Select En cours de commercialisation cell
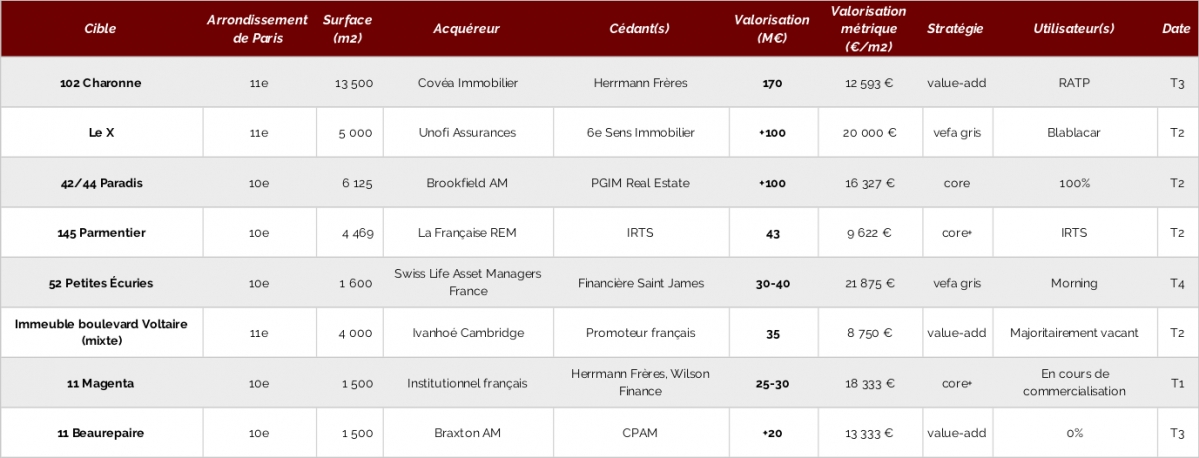 [1074, 383]
